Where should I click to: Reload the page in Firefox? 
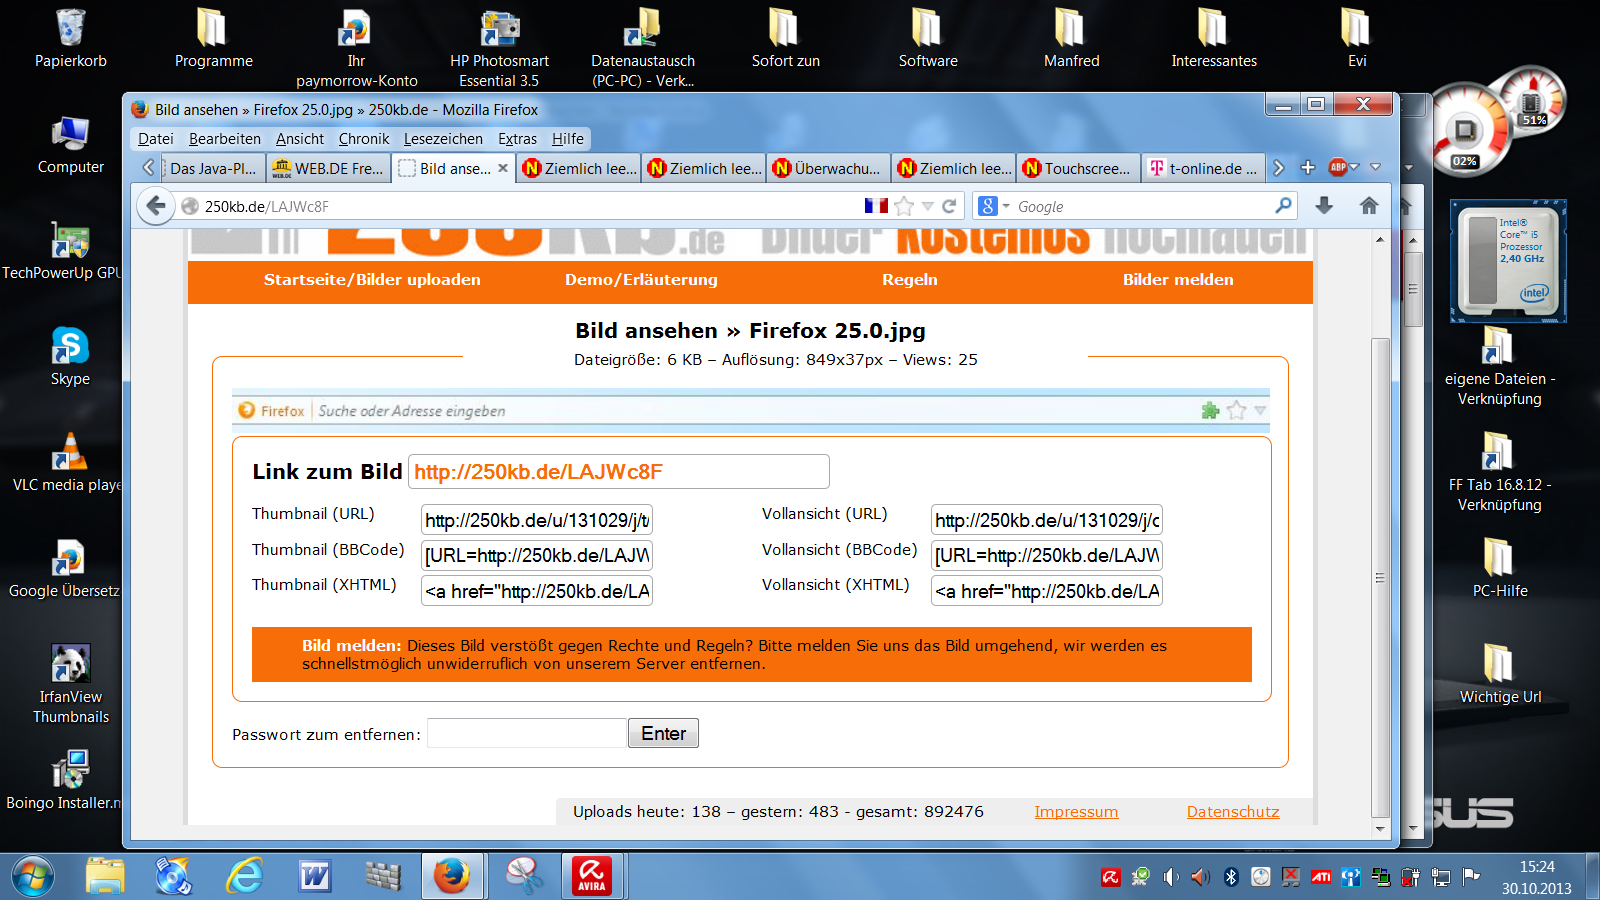coord(949,206)
